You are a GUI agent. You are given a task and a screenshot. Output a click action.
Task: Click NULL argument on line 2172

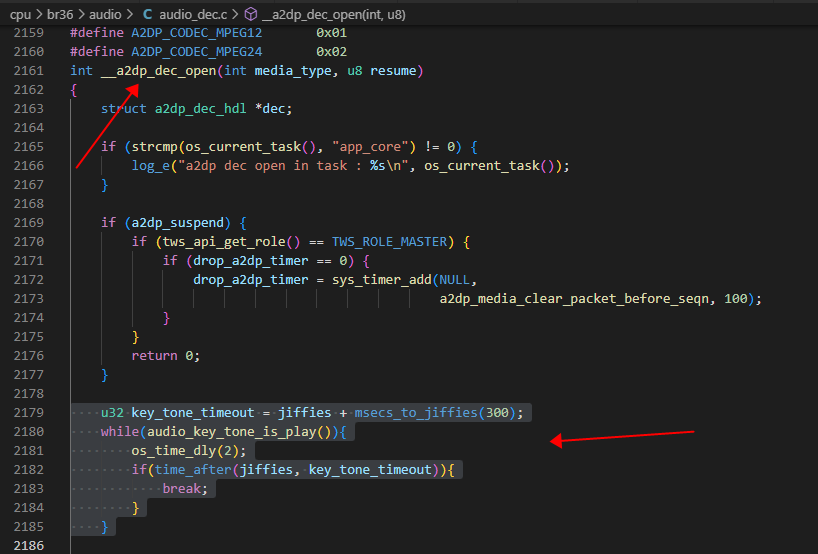454,280
